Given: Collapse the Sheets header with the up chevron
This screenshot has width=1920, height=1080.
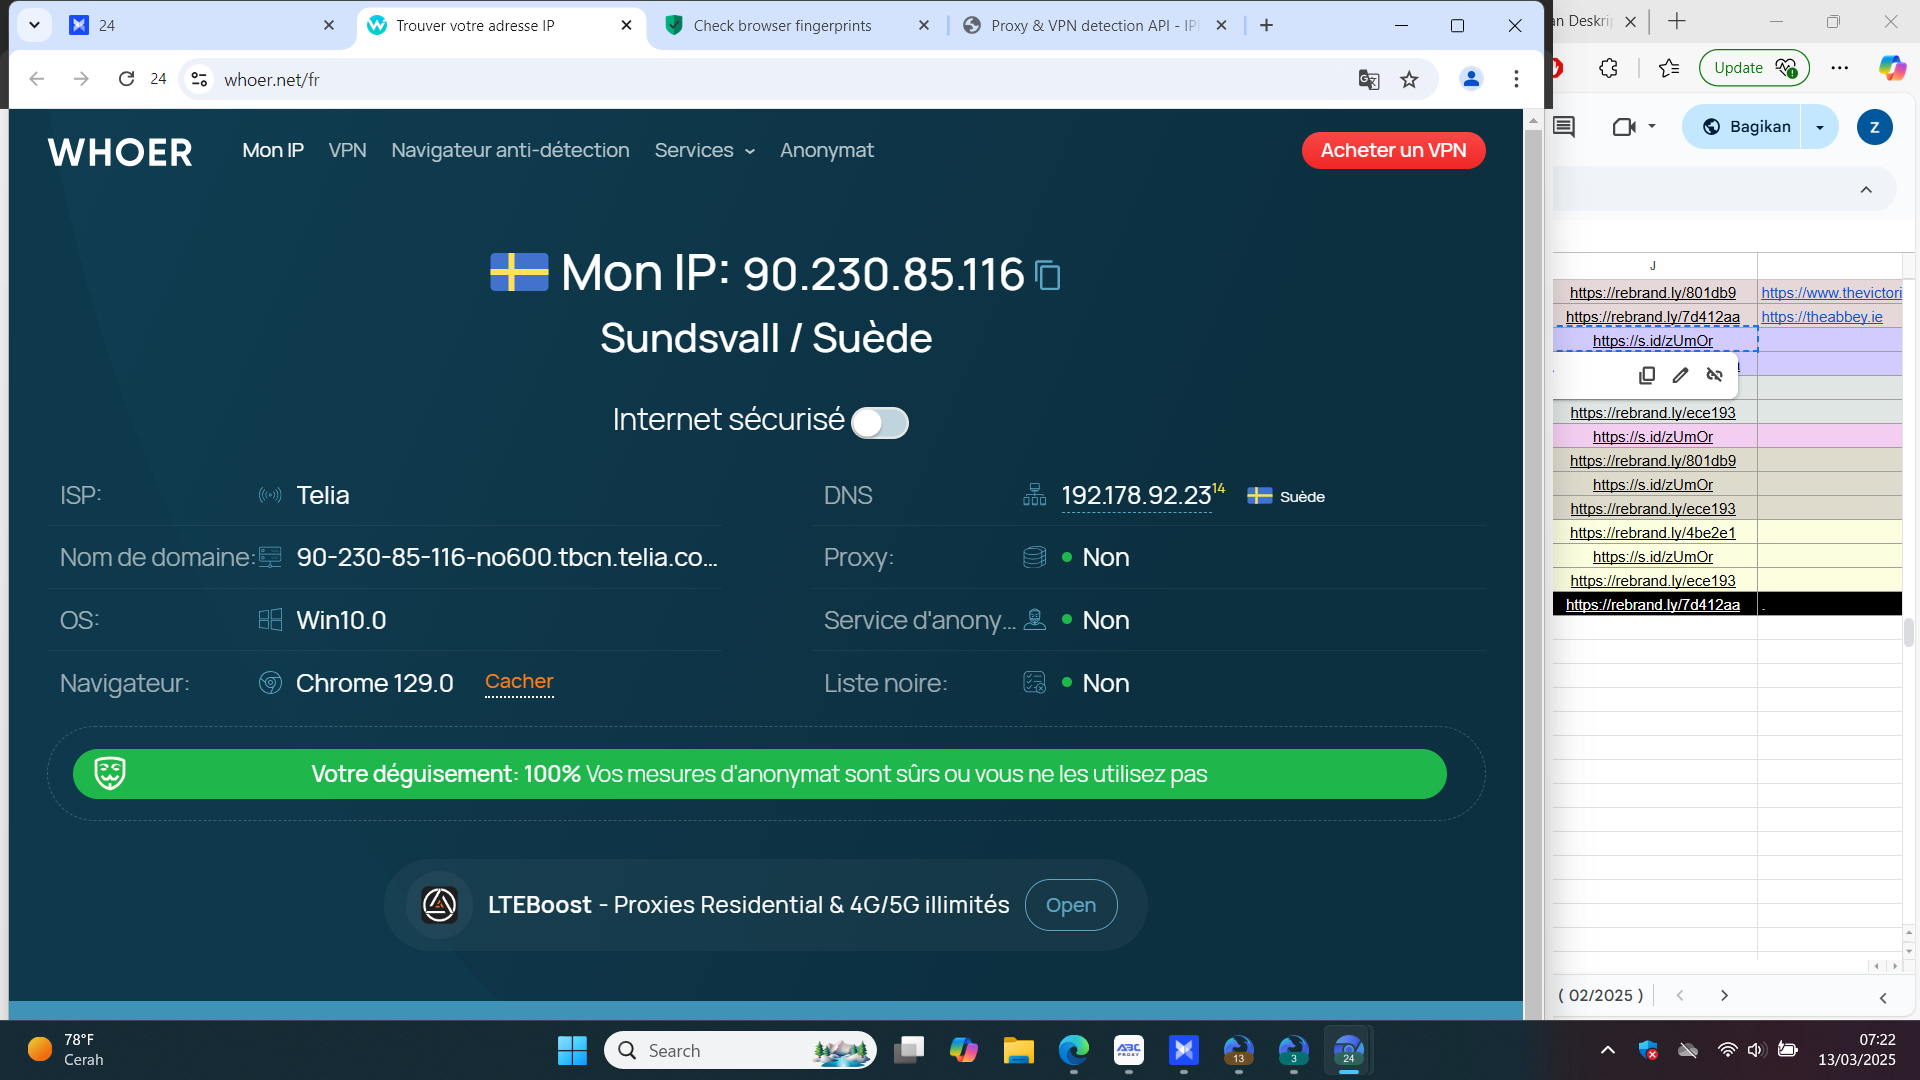Looking at the screenshot, I should [1866, 190].
